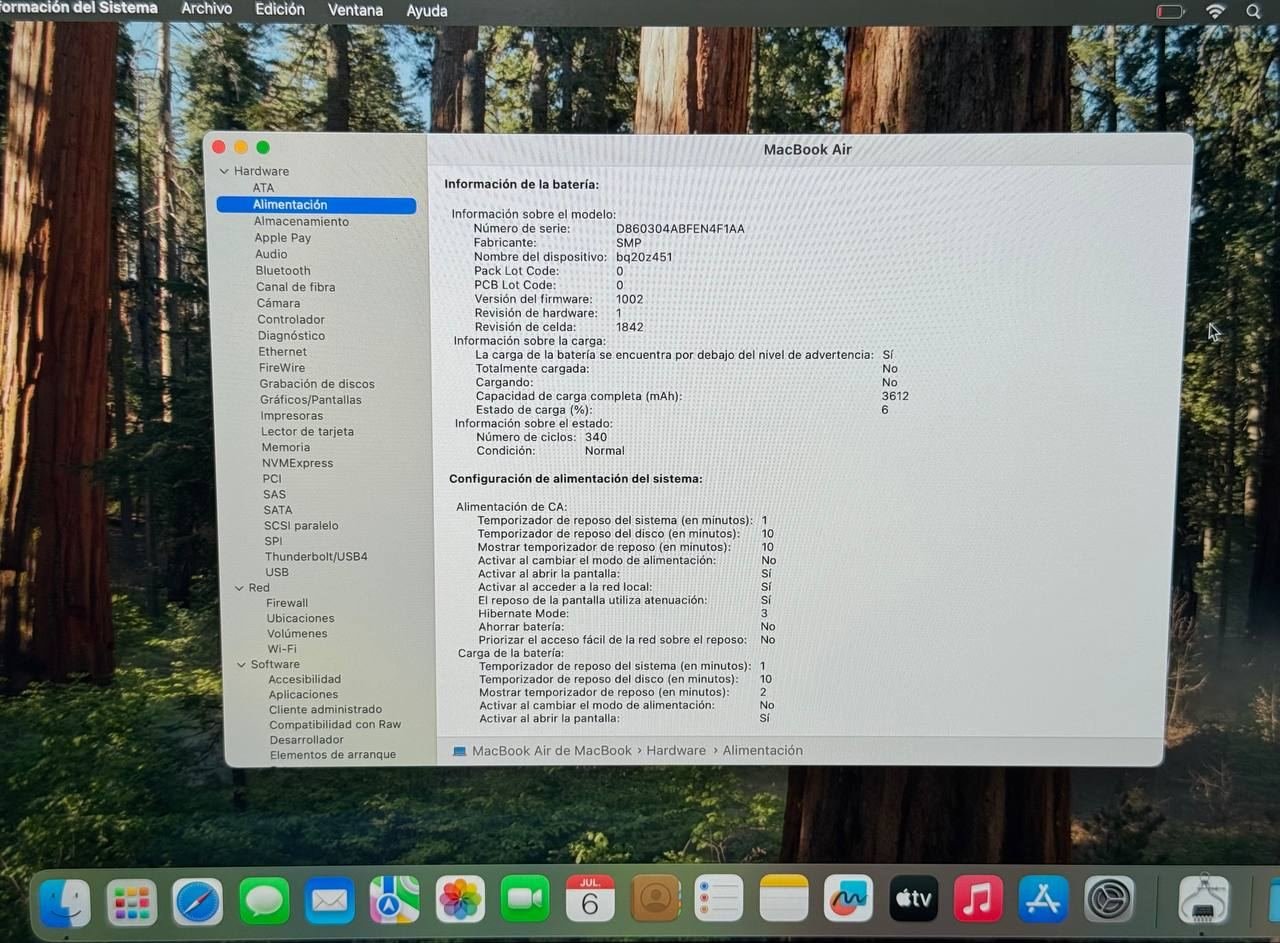Screen dimensions: 1280x943
Task: Click the Wi-Fi icon in the menu bar
Action: (1215, 11)
